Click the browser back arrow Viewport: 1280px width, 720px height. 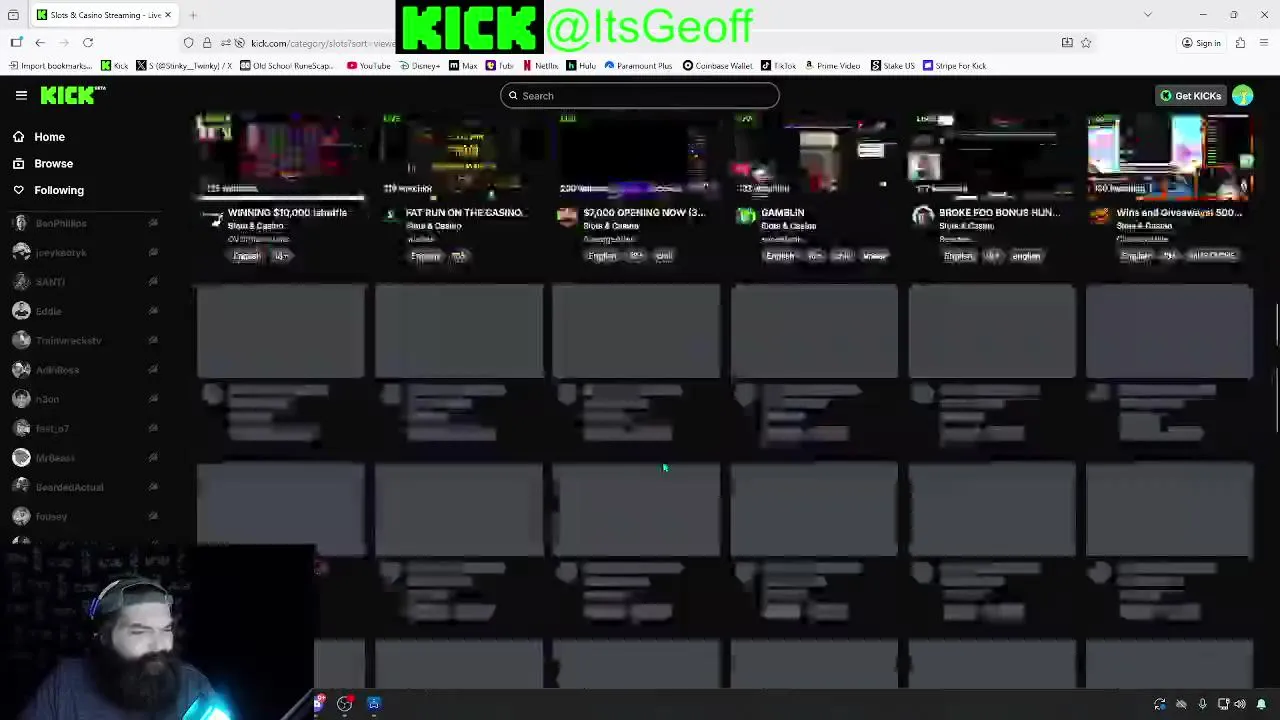(x=40, y=43)
